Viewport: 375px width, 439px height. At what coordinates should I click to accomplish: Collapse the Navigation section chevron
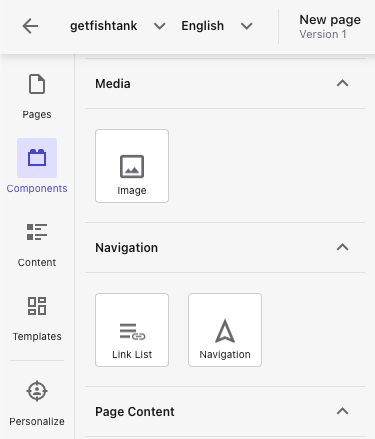click(x=342, y=247)
